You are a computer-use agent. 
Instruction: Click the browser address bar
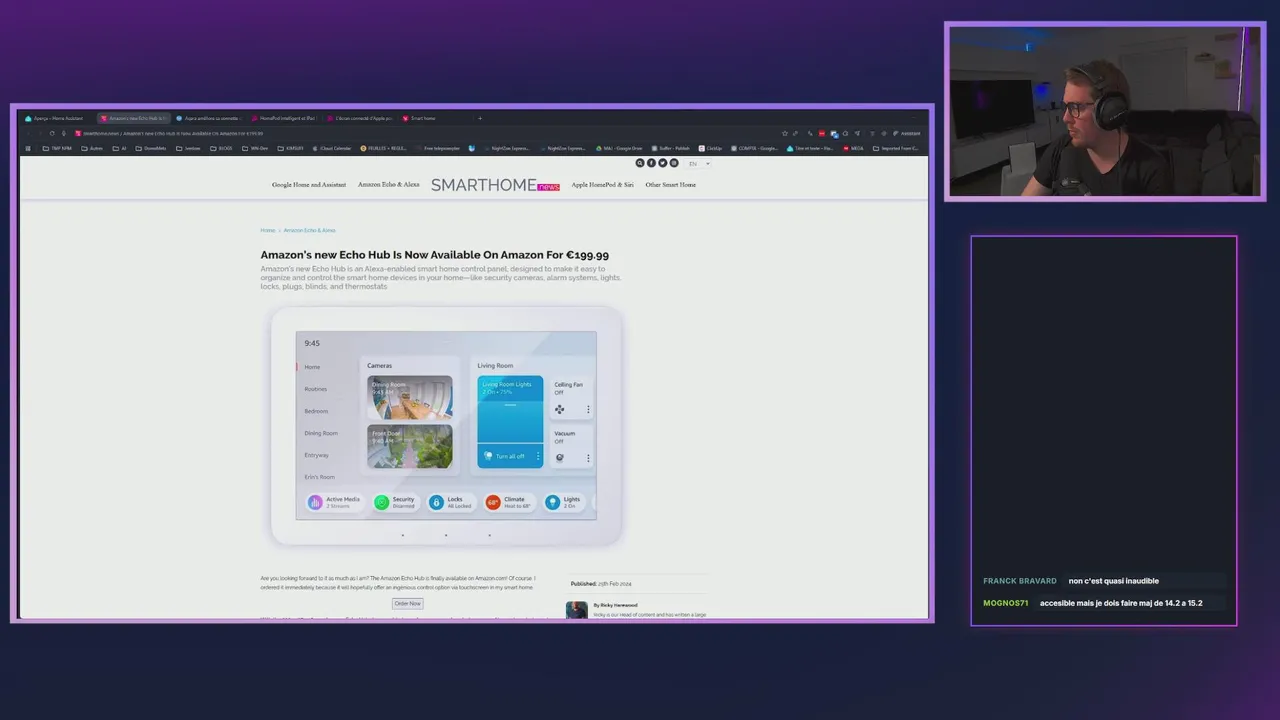point(420,133)
